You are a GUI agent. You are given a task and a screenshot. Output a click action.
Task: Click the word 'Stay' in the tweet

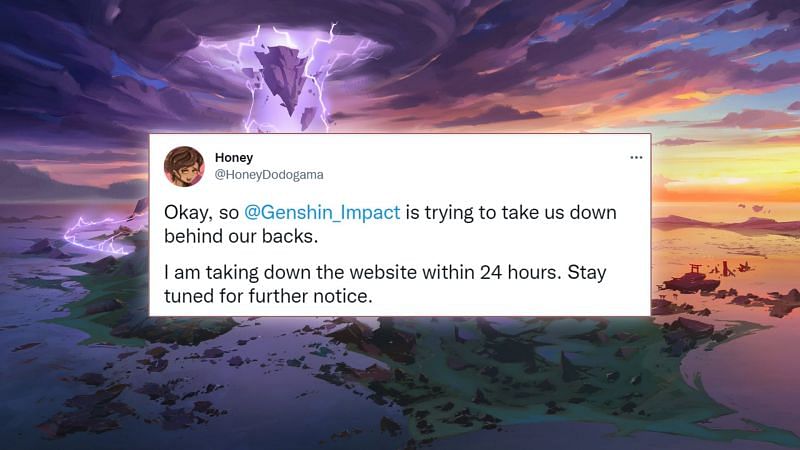(587, 273)
